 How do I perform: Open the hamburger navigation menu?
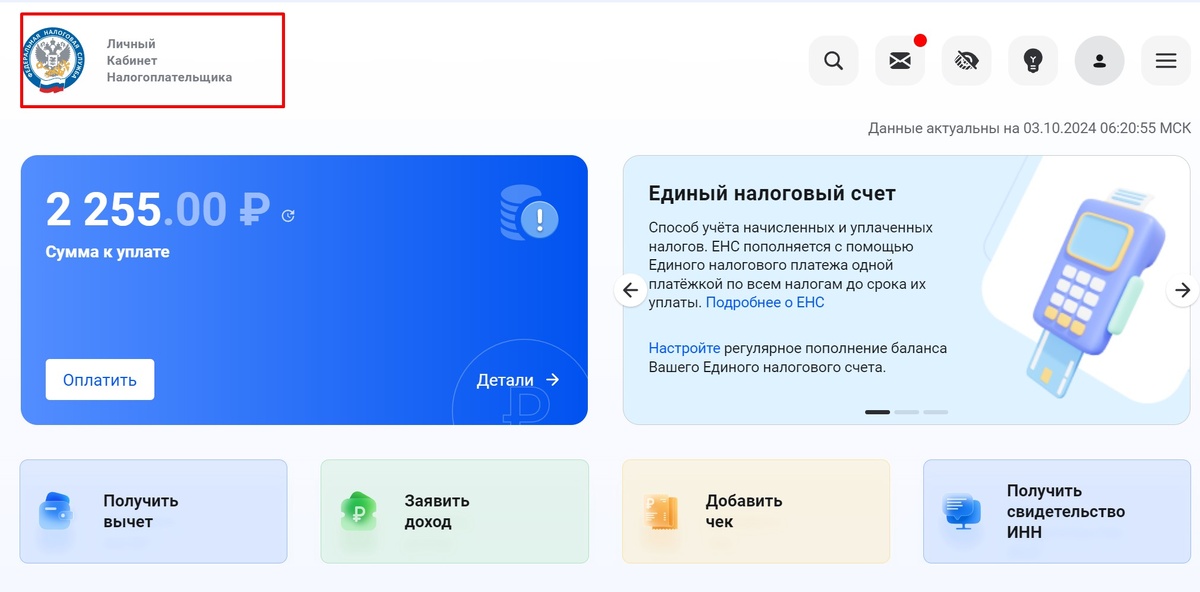(1166, 61)
